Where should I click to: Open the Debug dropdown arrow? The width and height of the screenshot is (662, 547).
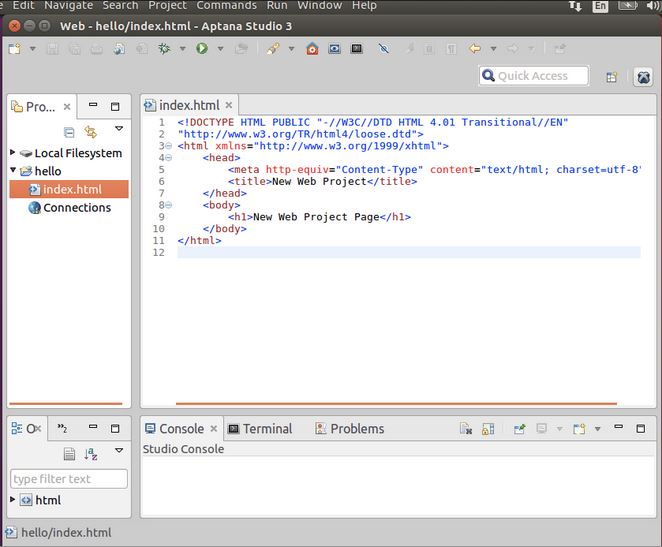(182, 49)
